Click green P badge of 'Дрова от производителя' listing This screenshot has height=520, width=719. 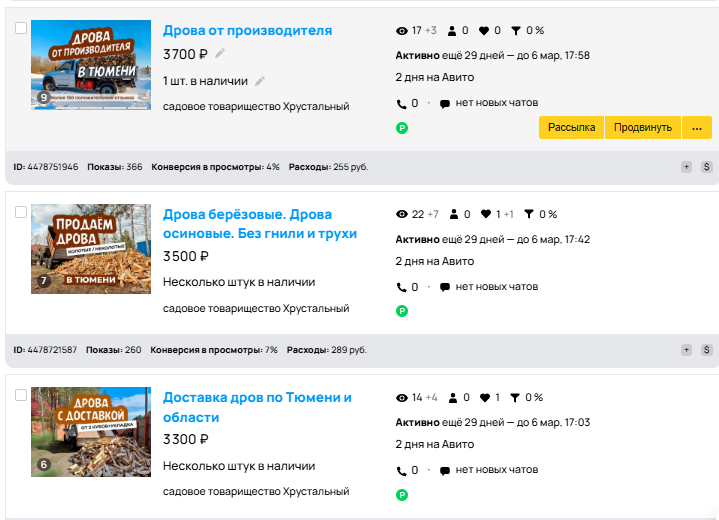tap(402, 128)
